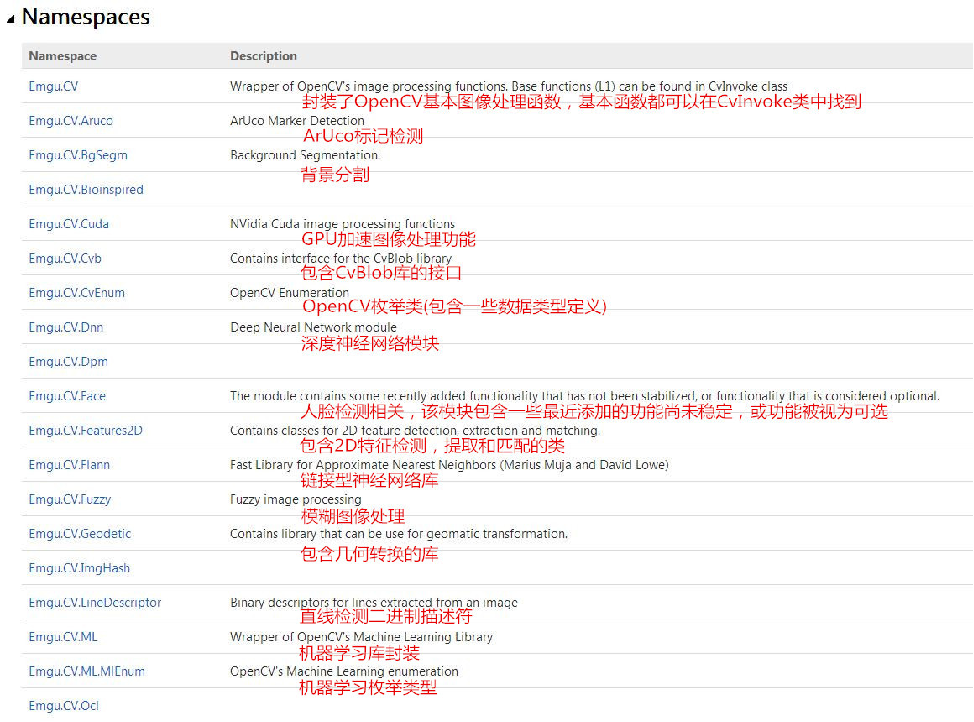Open the Emgu.CV.Fuzzy namespace link
The width and height of the screenshot is (974, 722).
coord(70,500)
